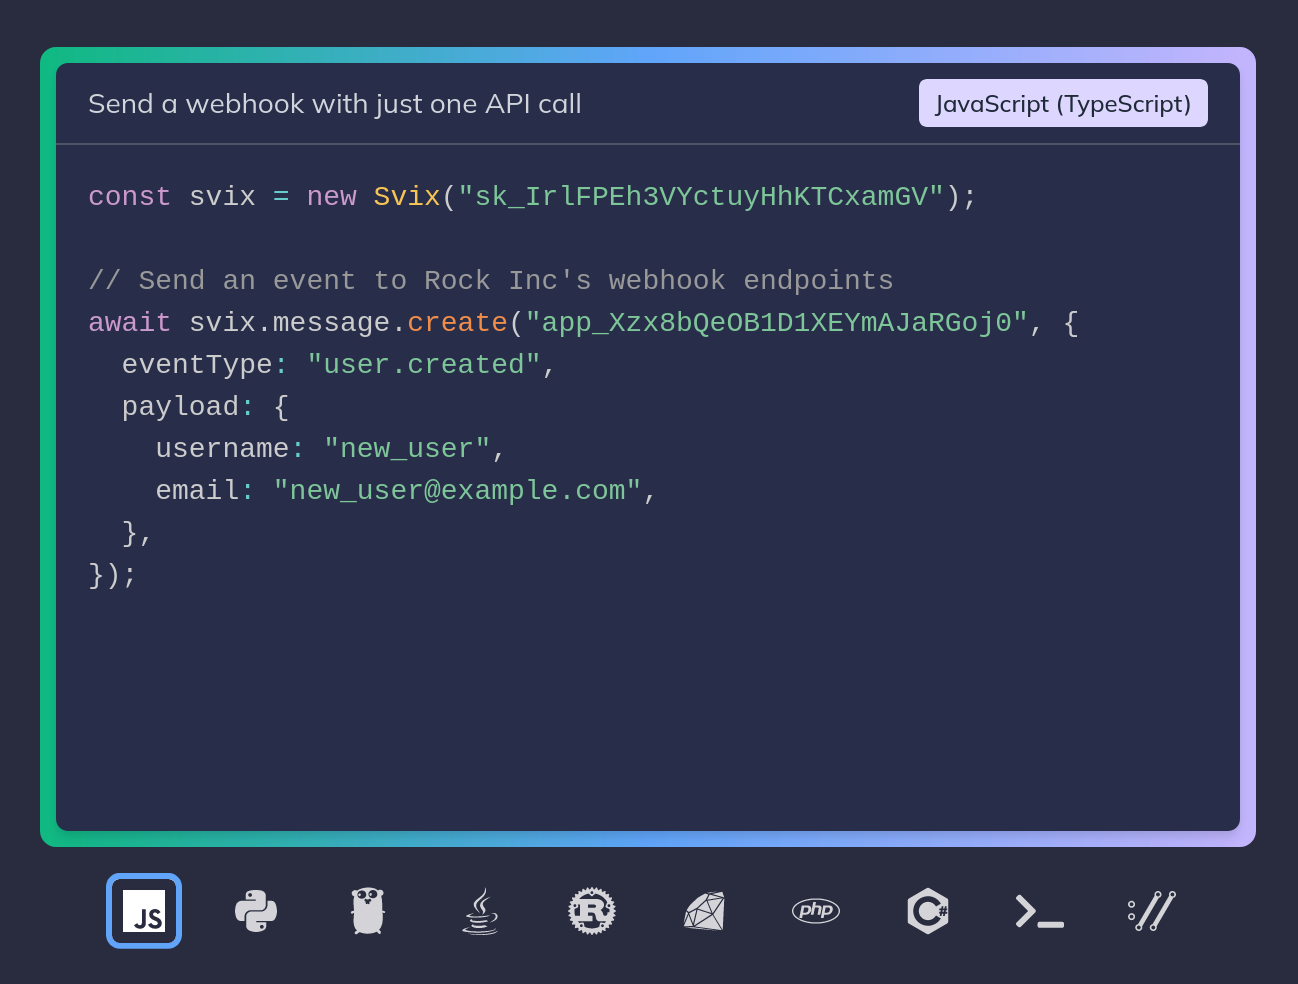Click the yellow Svix class name
The image size is (1298, 984).
(406, 197)
